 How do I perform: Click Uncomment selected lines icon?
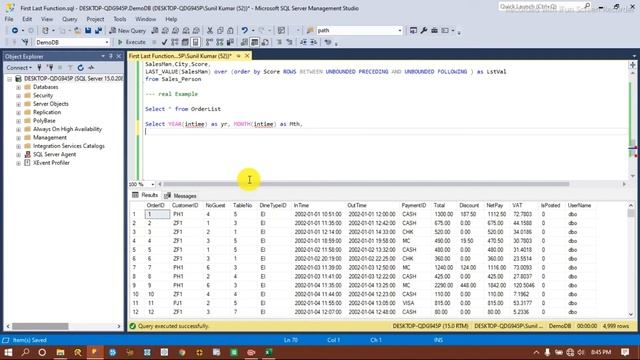[x=289, y=42]
